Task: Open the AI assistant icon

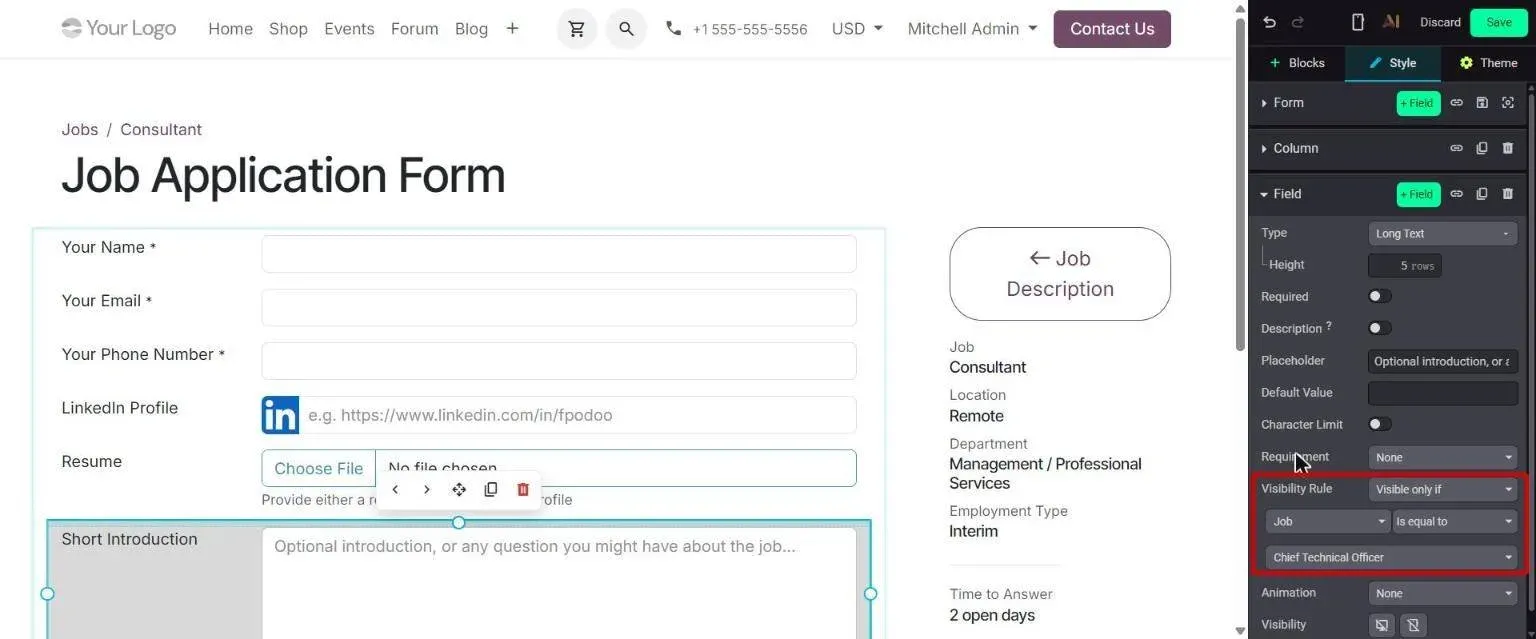Action: point(1390,22)
